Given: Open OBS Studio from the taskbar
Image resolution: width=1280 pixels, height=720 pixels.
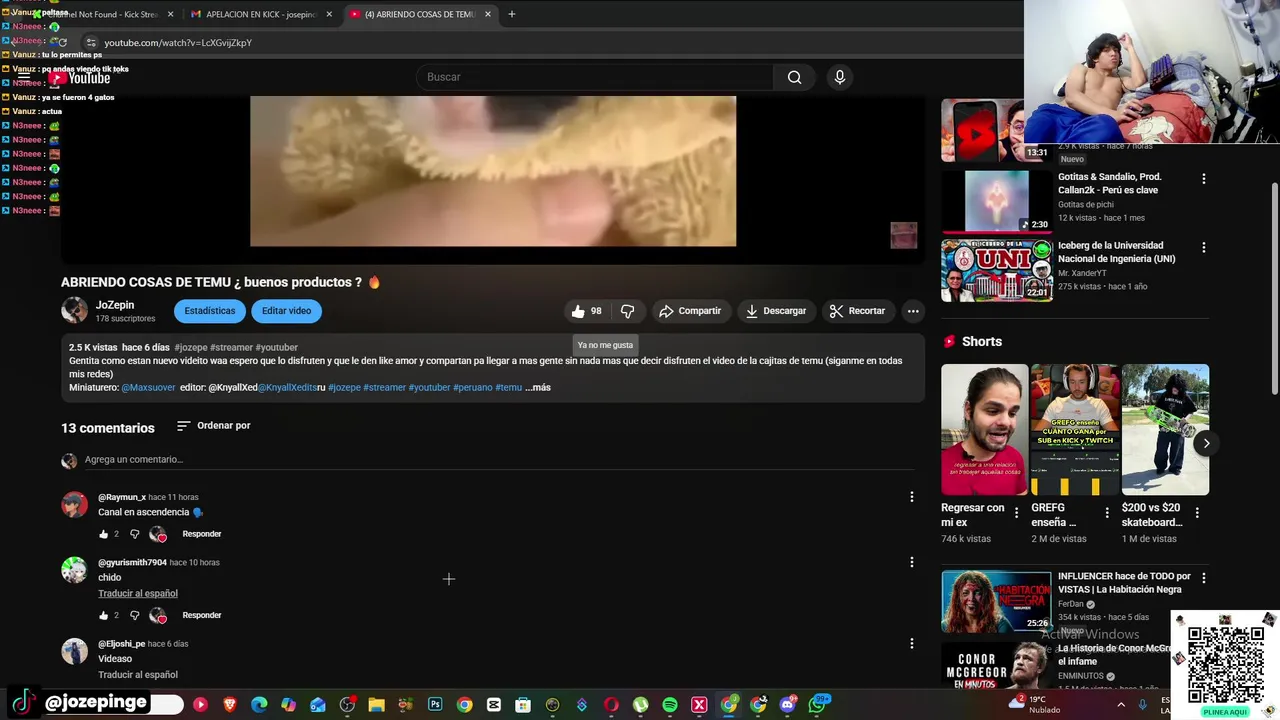Looking at the screenshot, I should [x=347, y=705].
